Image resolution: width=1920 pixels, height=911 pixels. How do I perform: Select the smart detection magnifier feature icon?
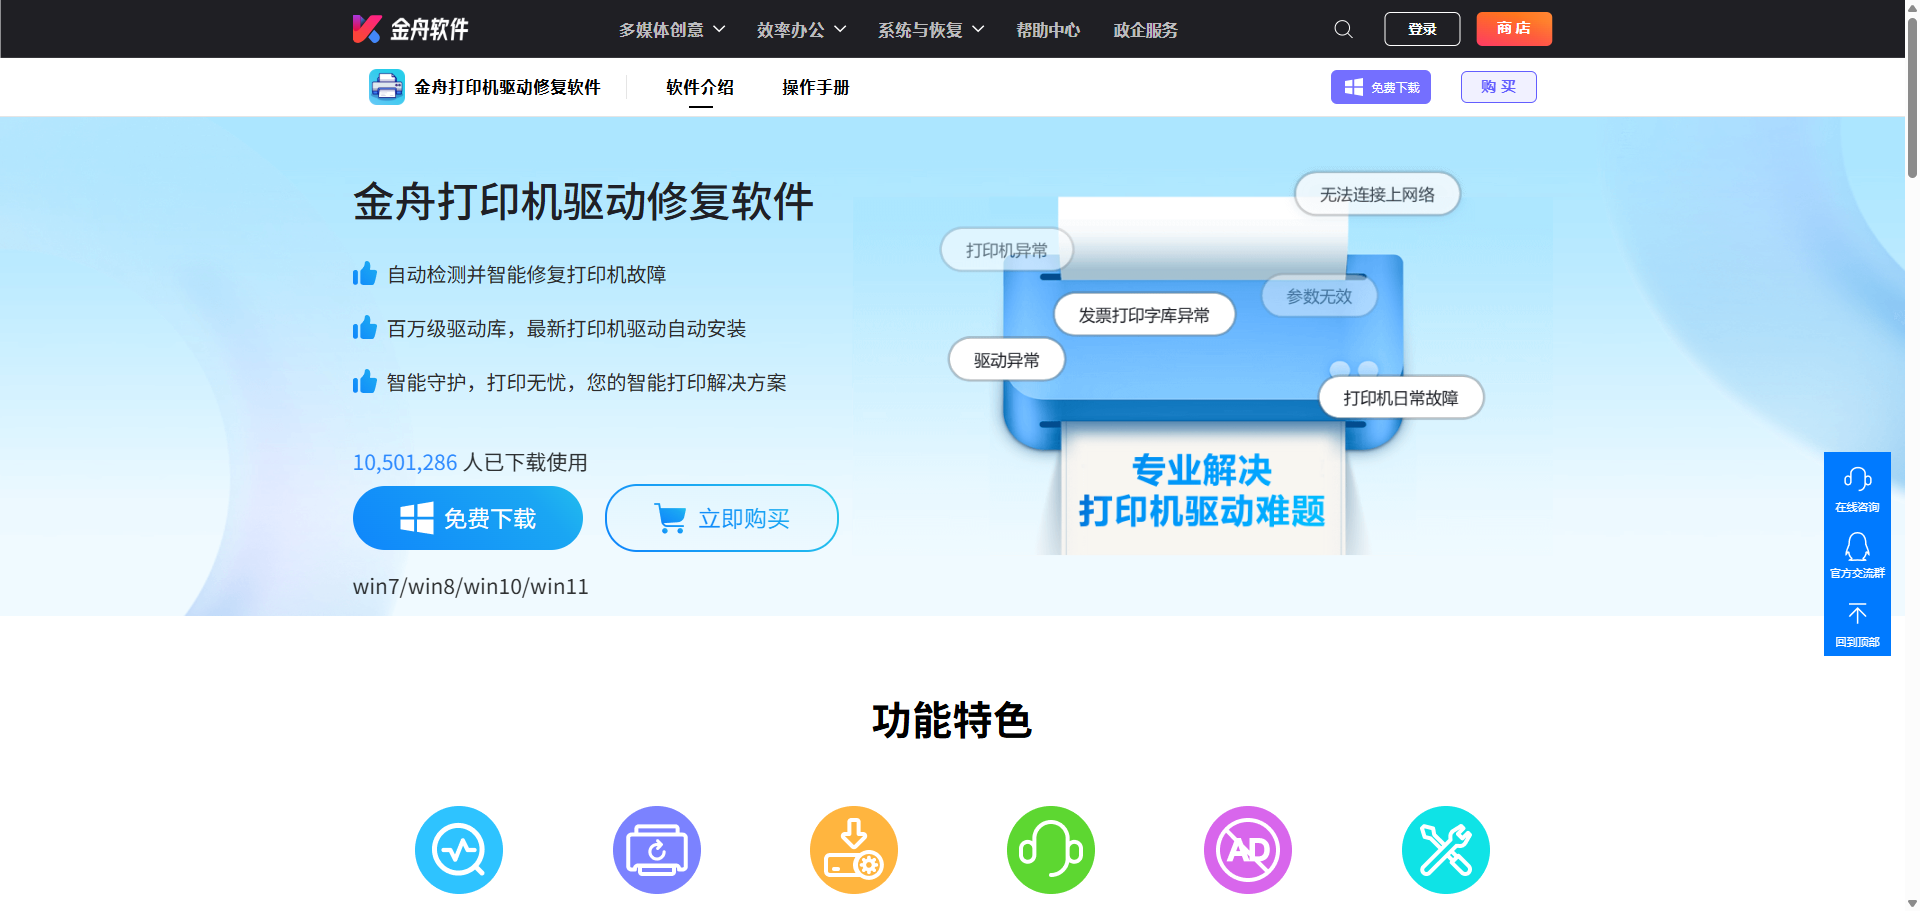459,849
